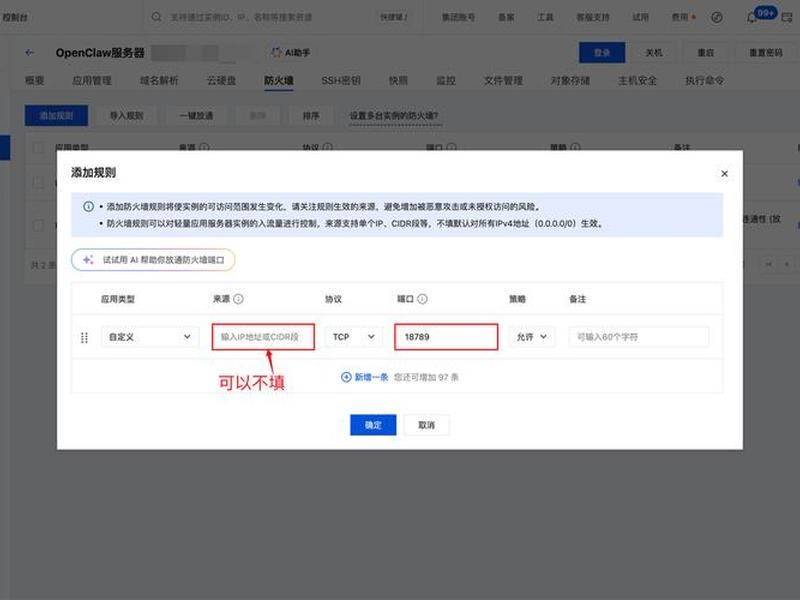Viewport: 800px width, 600px height.
Task: Click the info icon next to 来源 in dialog
Action: pos(238,299)
